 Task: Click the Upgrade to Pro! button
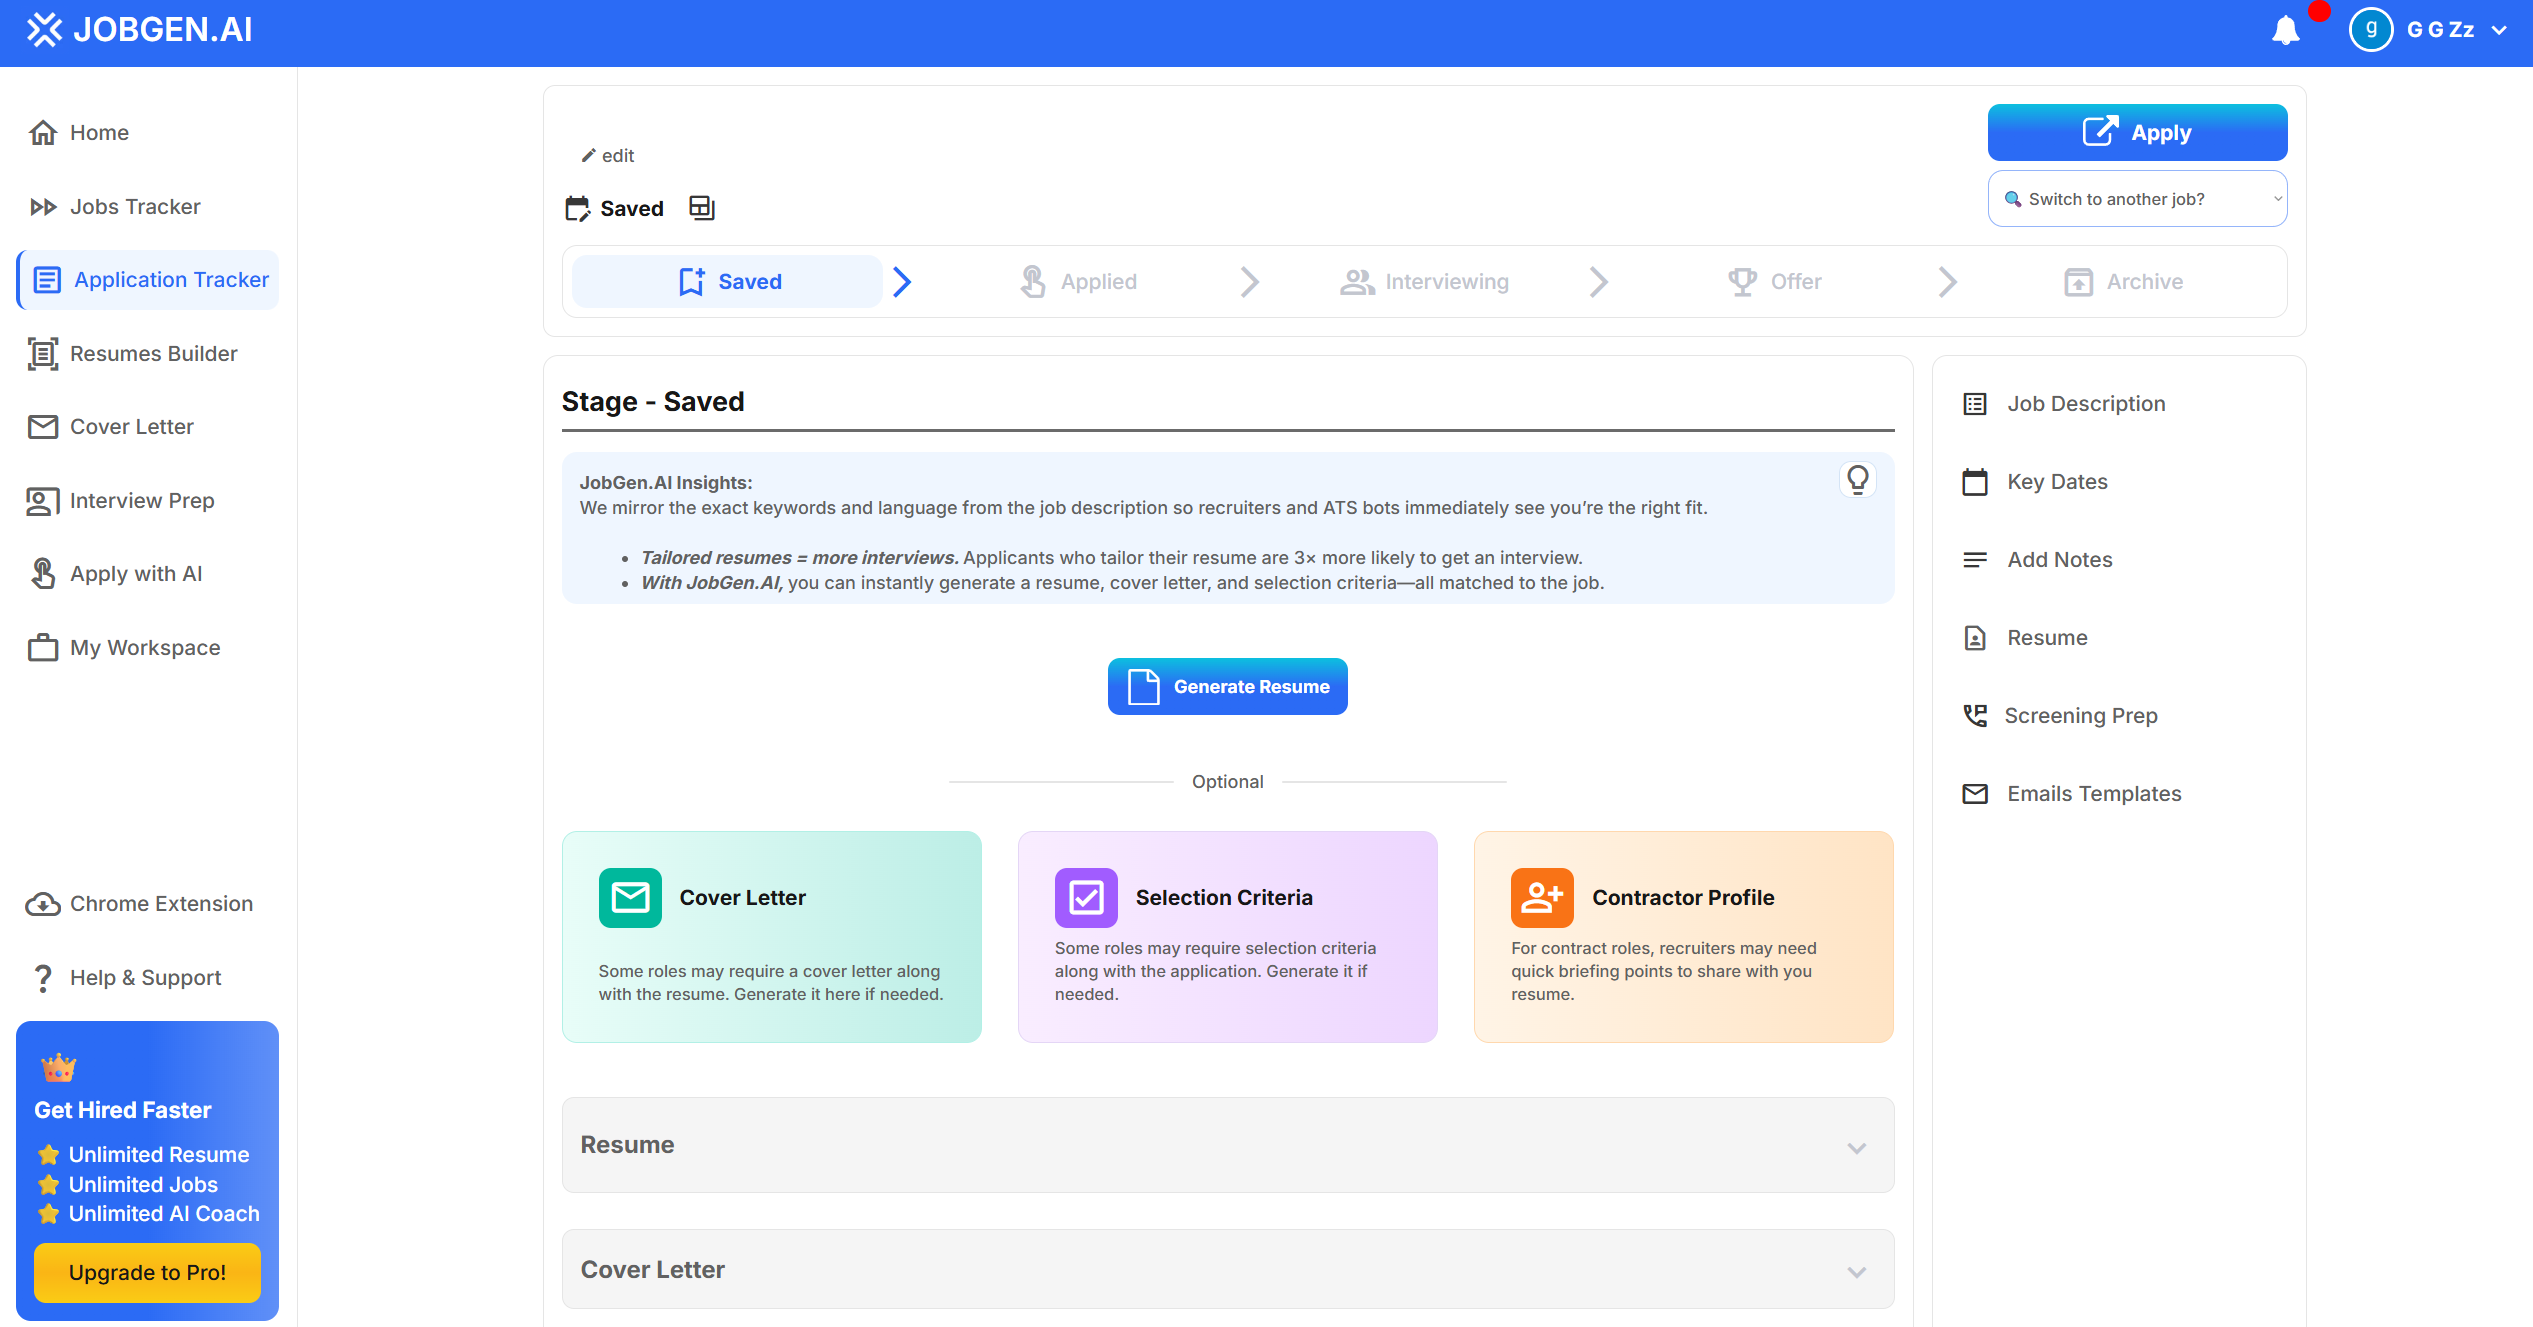coord(147,1272)
